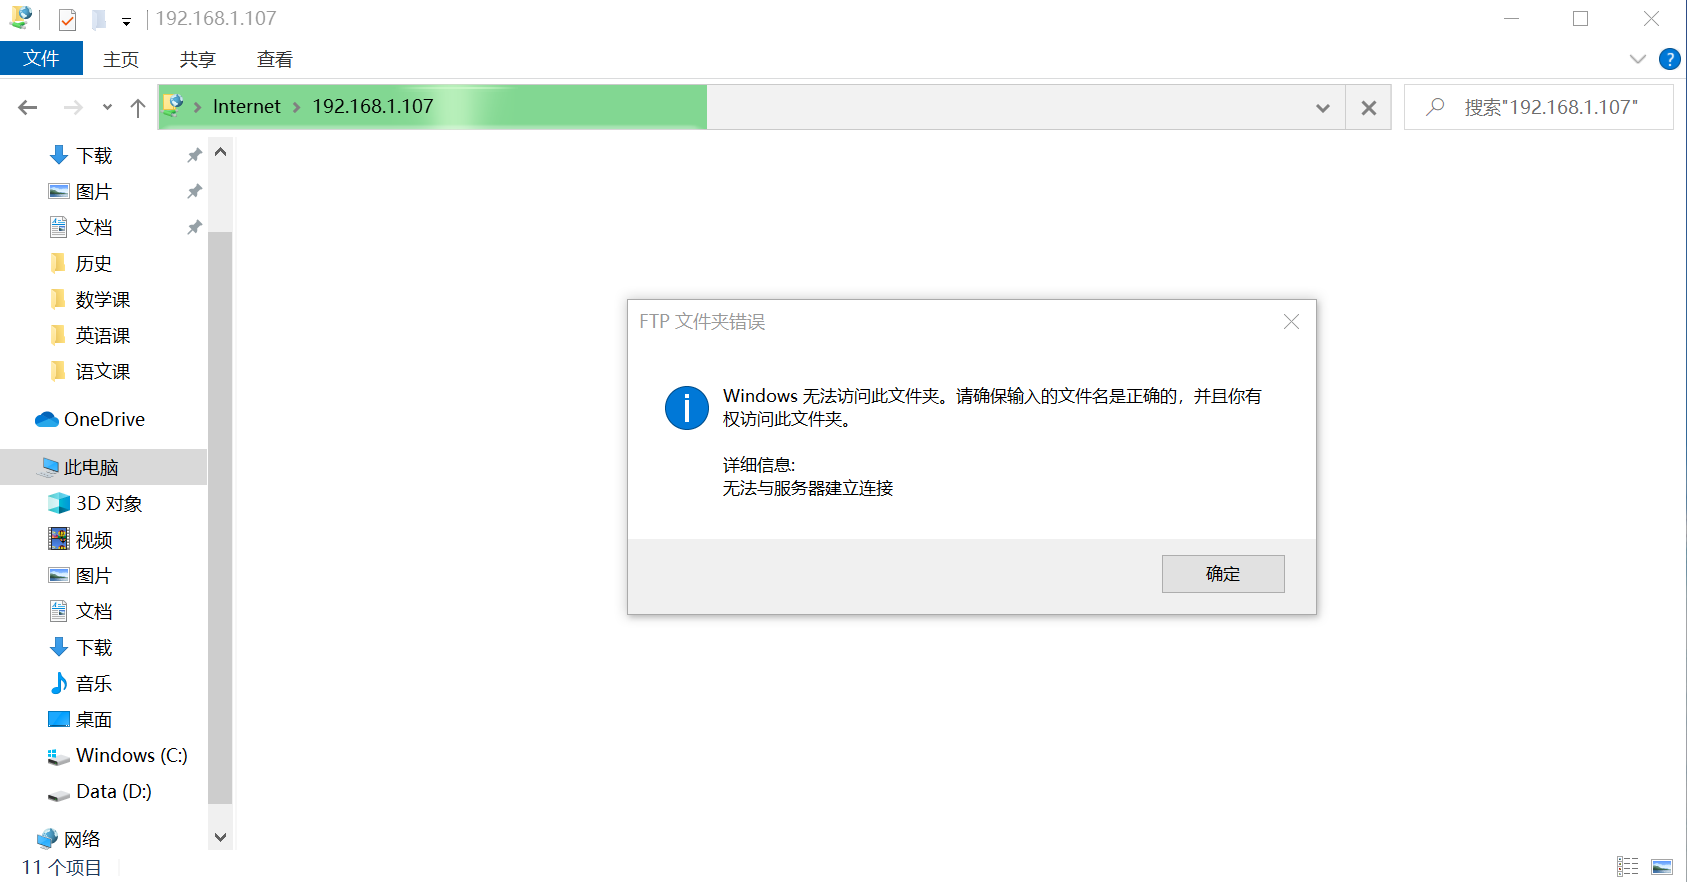Select pinned 图片 in quick access

(x=93, y=191)
